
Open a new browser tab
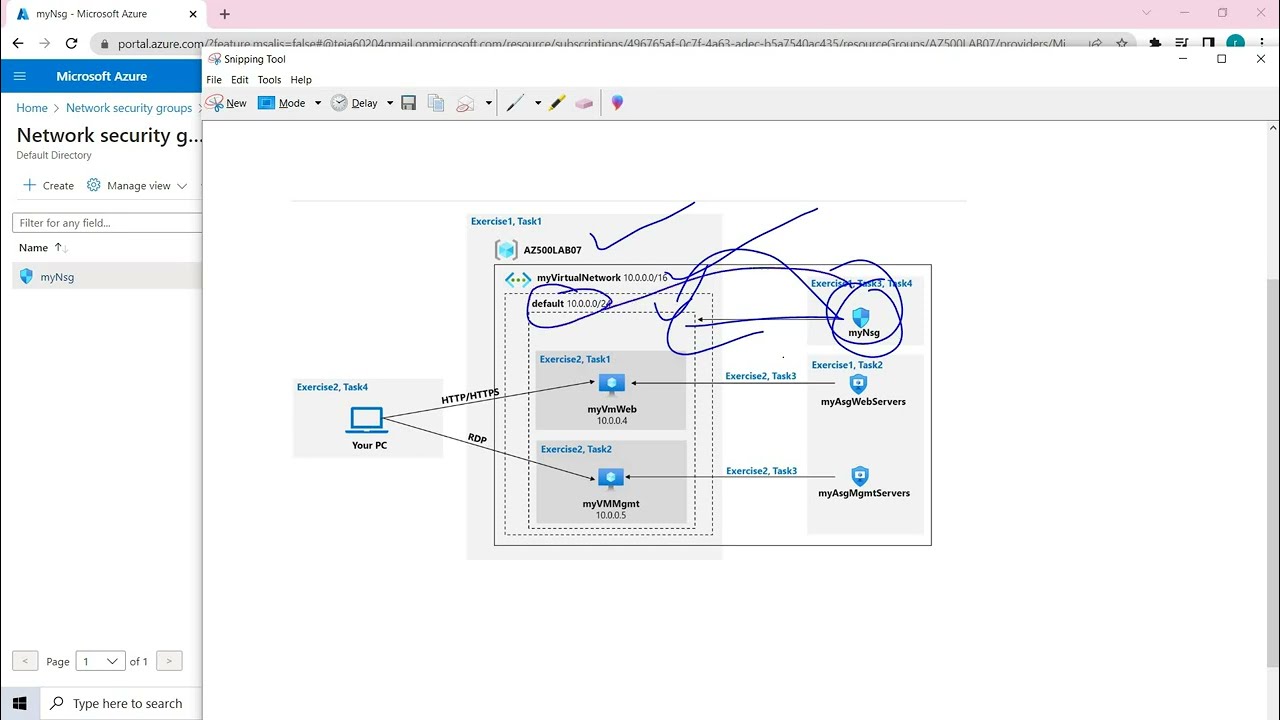[224, 14]
